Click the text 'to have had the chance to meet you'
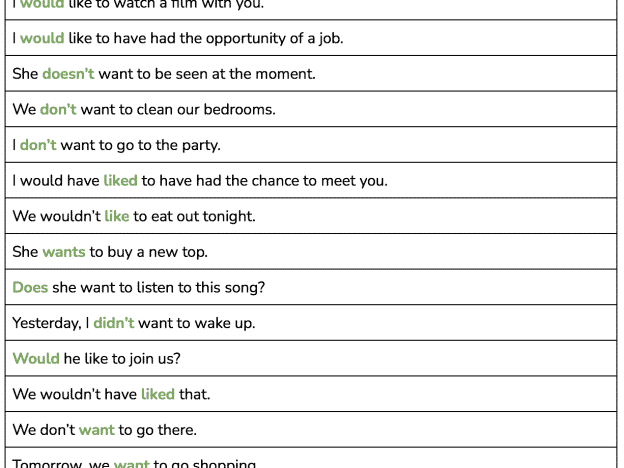 264,181
